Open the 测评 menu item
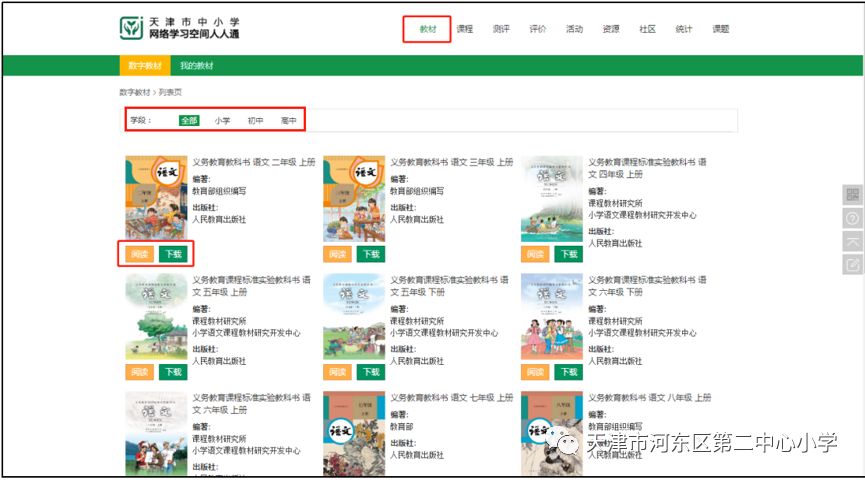Image resolution: width=865 pixels, height=480 pixels. pos(501,29)
